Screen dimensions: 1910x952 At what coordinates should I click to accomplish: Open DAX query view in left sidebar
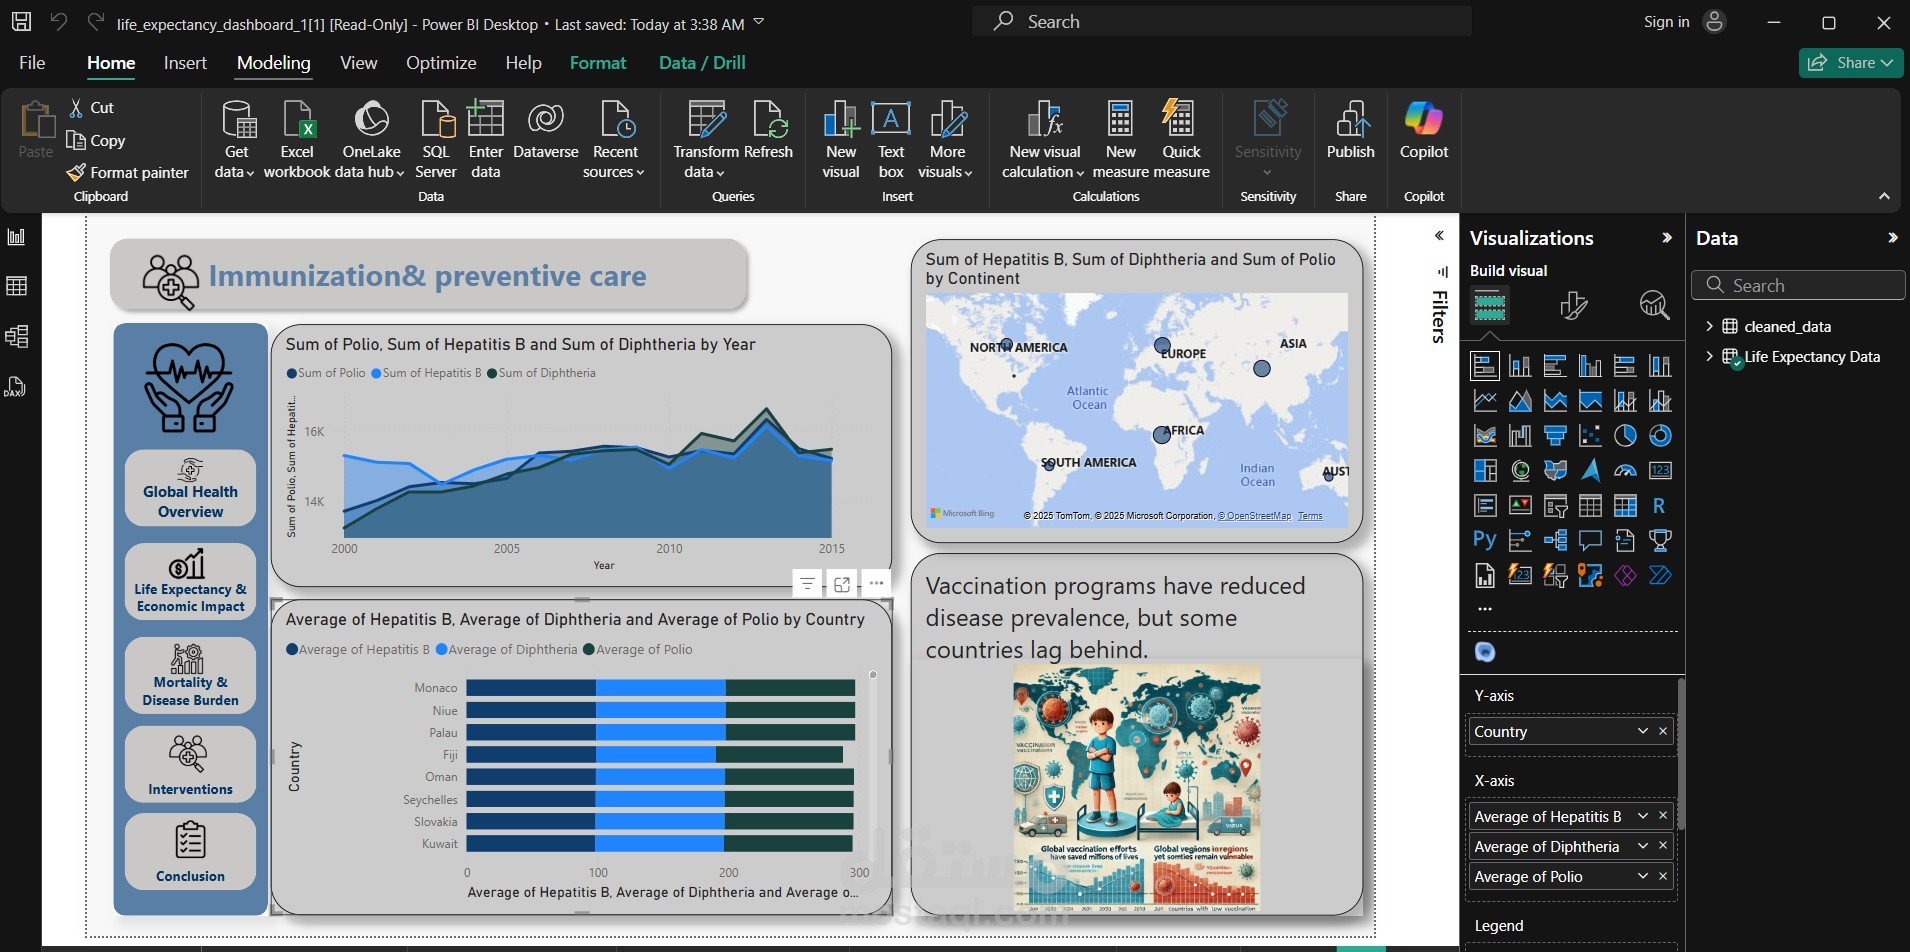coord(17,387)
